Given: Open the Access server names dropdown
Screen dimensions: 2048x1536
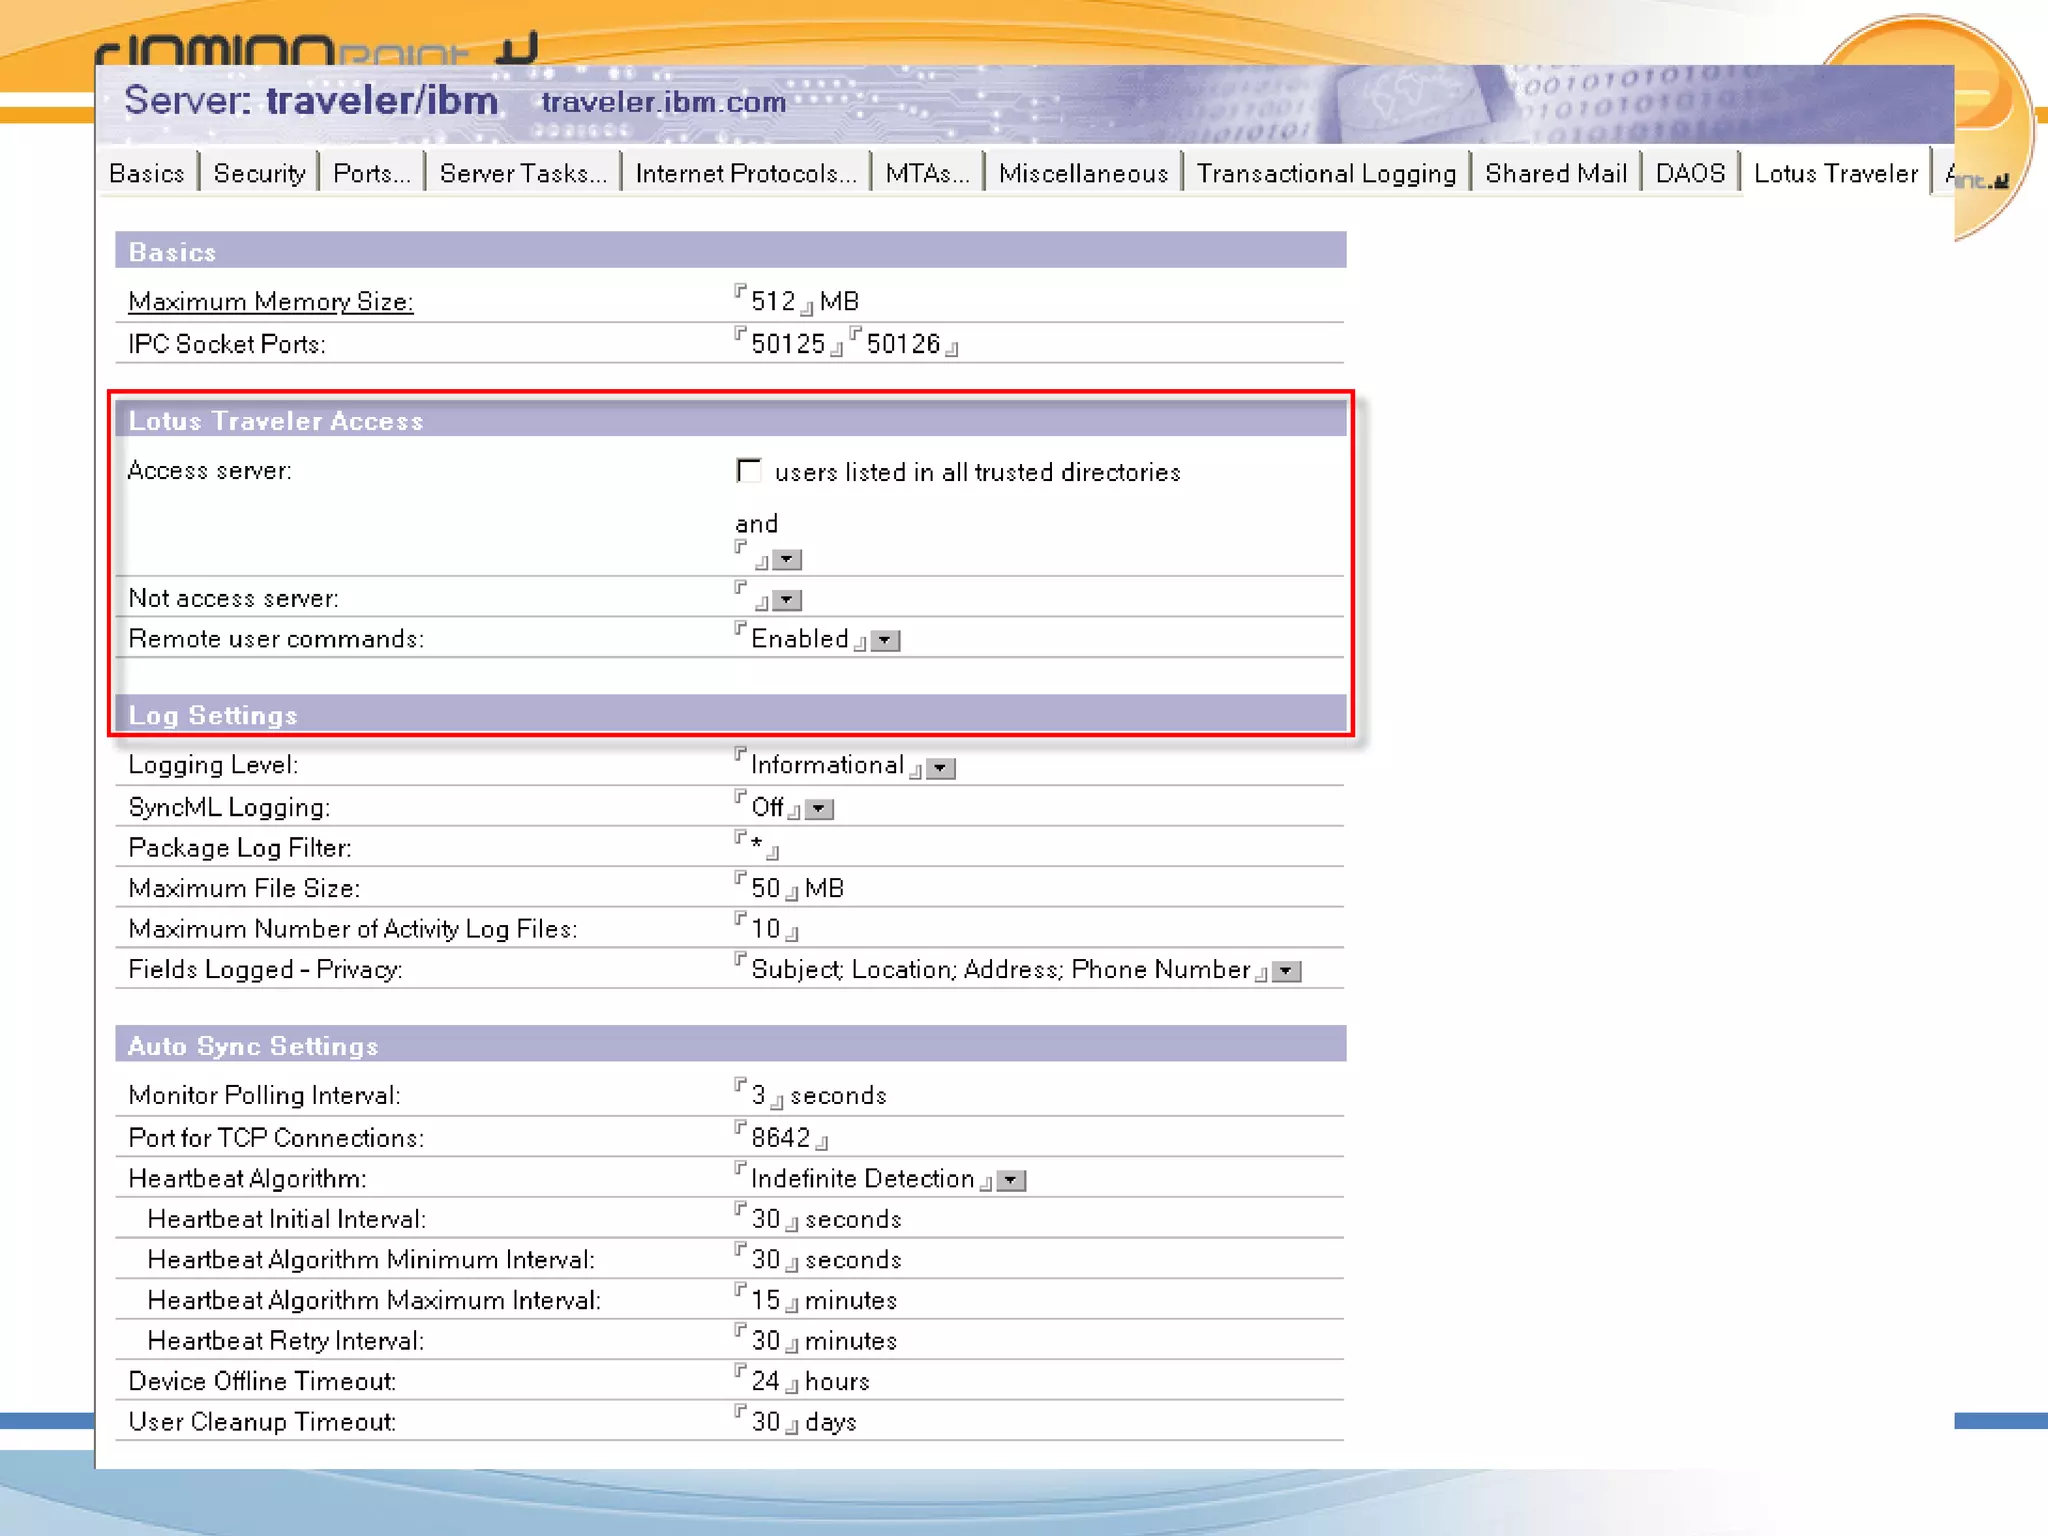Looking at the screenshot, I should tap(787, 560).
